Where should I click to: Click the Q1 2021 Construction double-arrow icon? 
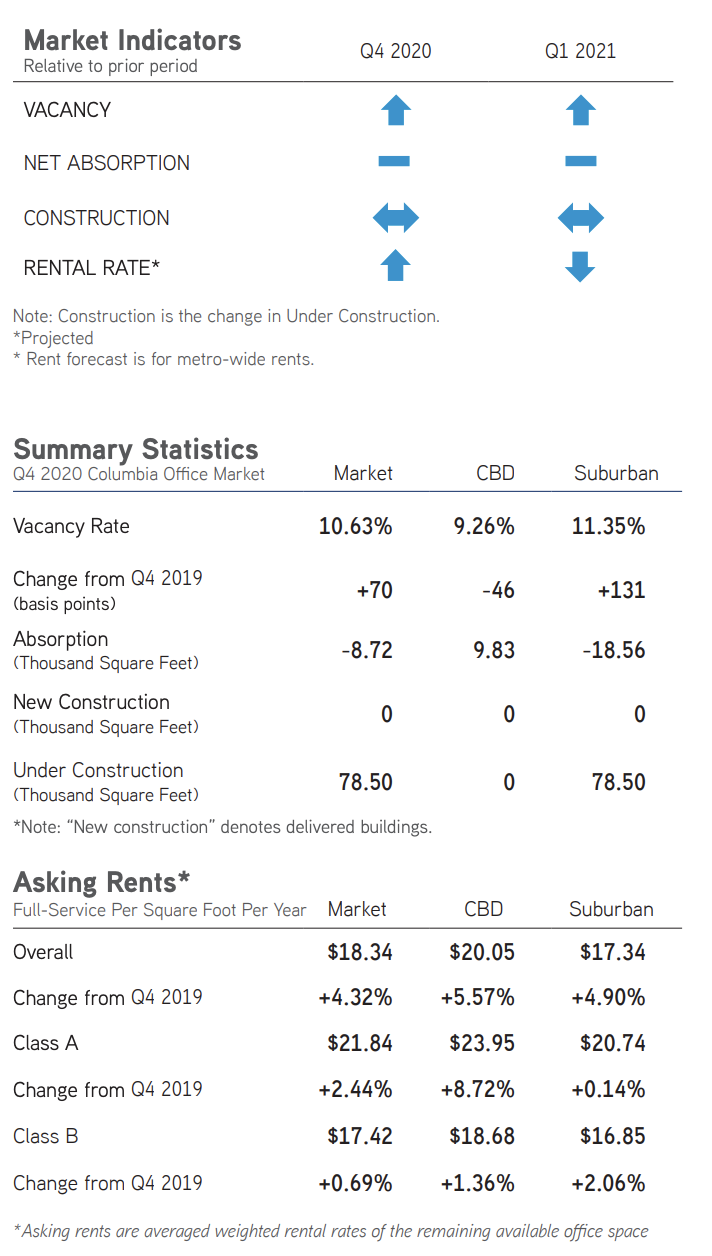pos(581,217)
